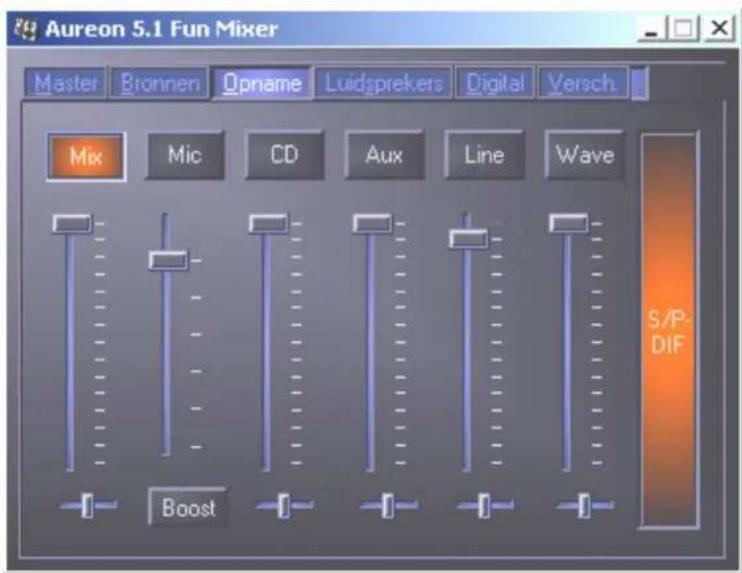Switch to the Digital tab
The height and width of the screenshot is (573, 742).
point(495,83)
